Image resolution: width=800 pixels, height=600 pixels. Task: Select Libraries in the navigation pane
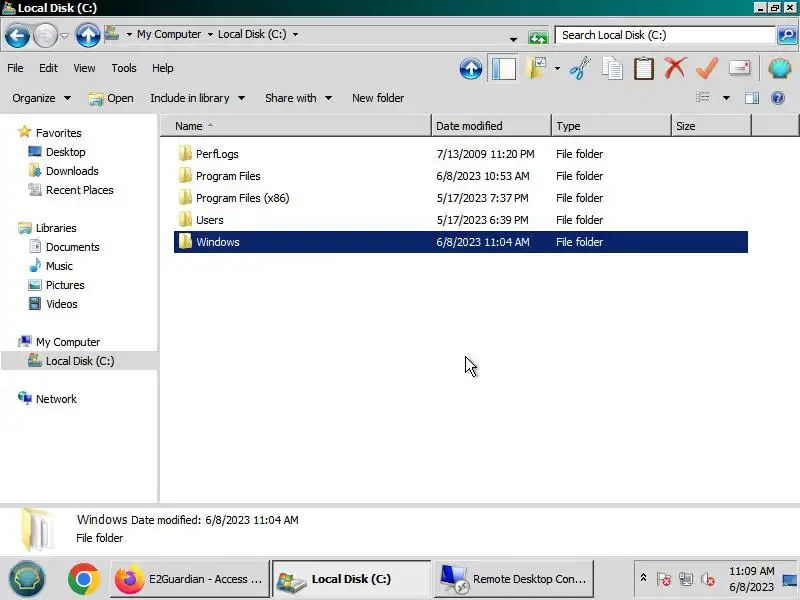56,228
